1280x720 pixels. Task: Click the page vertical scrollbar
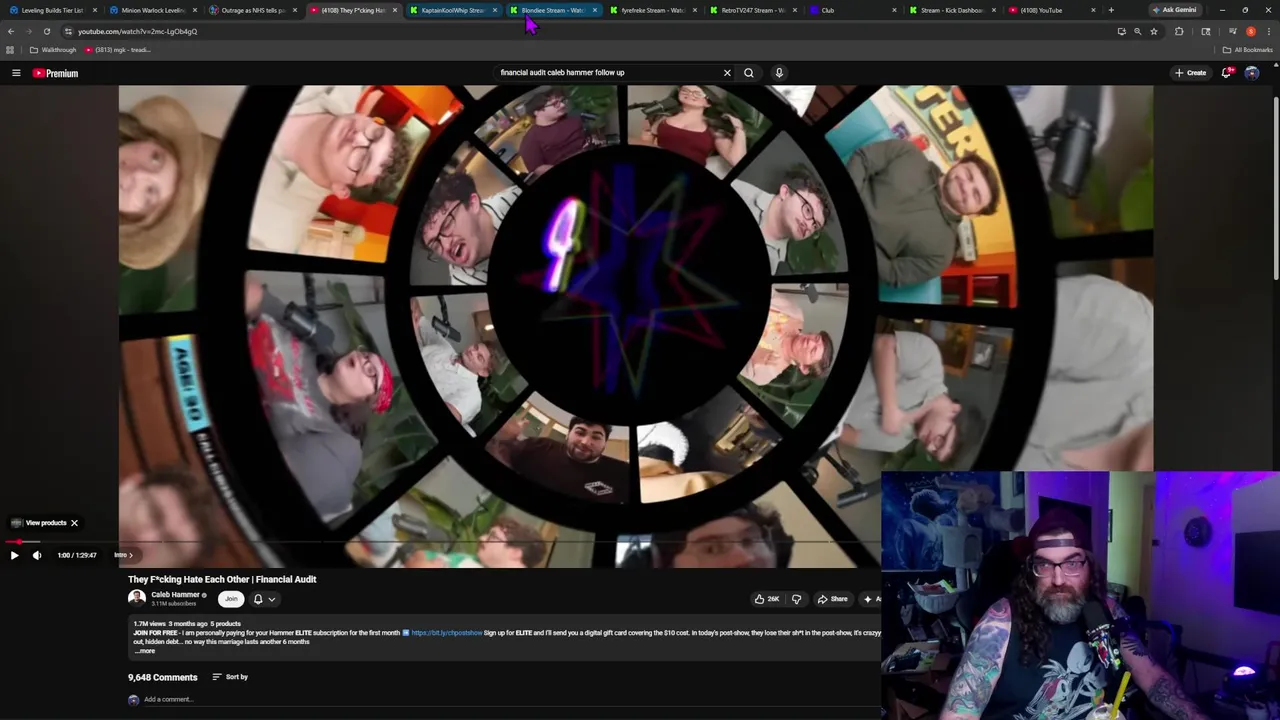1275,190
